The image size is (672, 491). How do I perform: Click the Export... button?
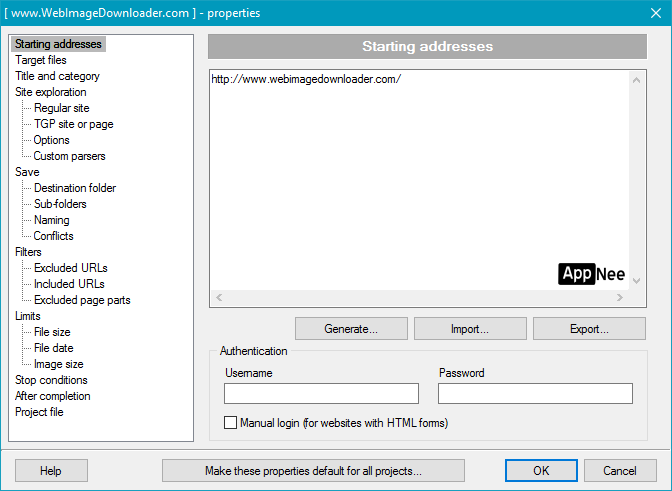589,329
